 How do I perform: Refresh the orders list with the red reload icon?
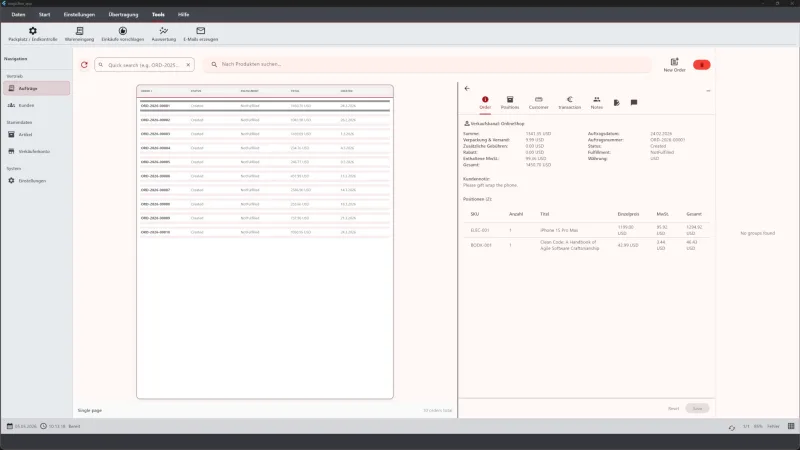(84, 65)
